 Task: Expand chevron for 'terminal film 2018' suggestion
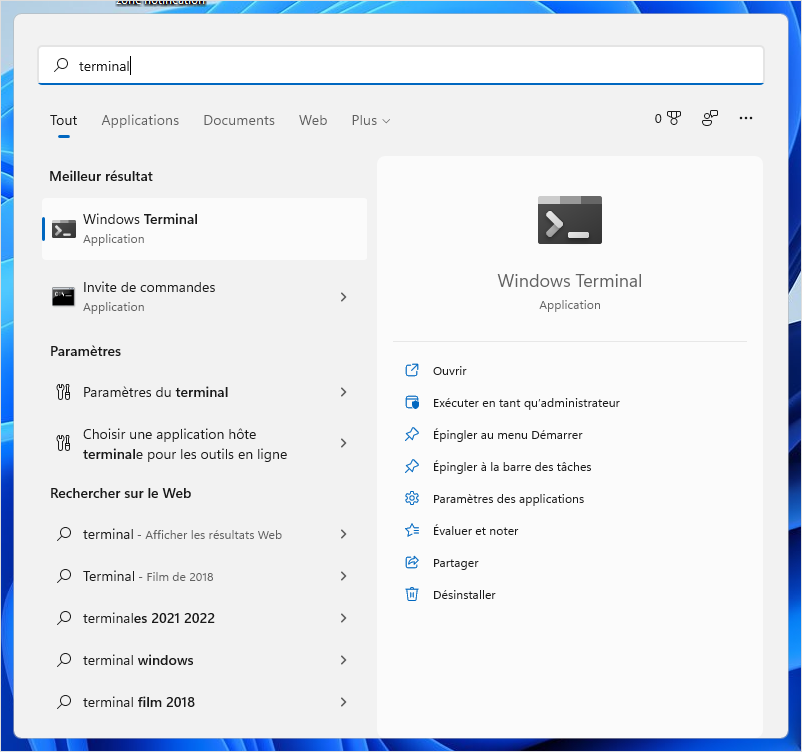pos(343,702)
